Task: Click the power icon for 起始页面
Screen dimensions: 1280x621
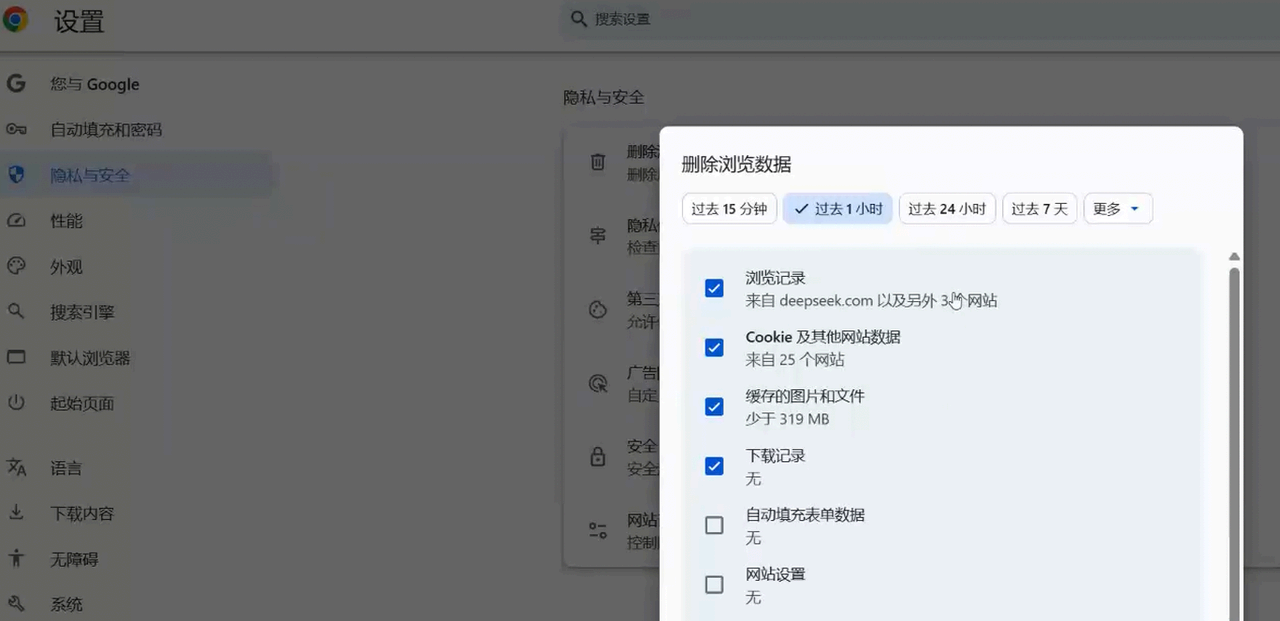Action: point(16,403)
